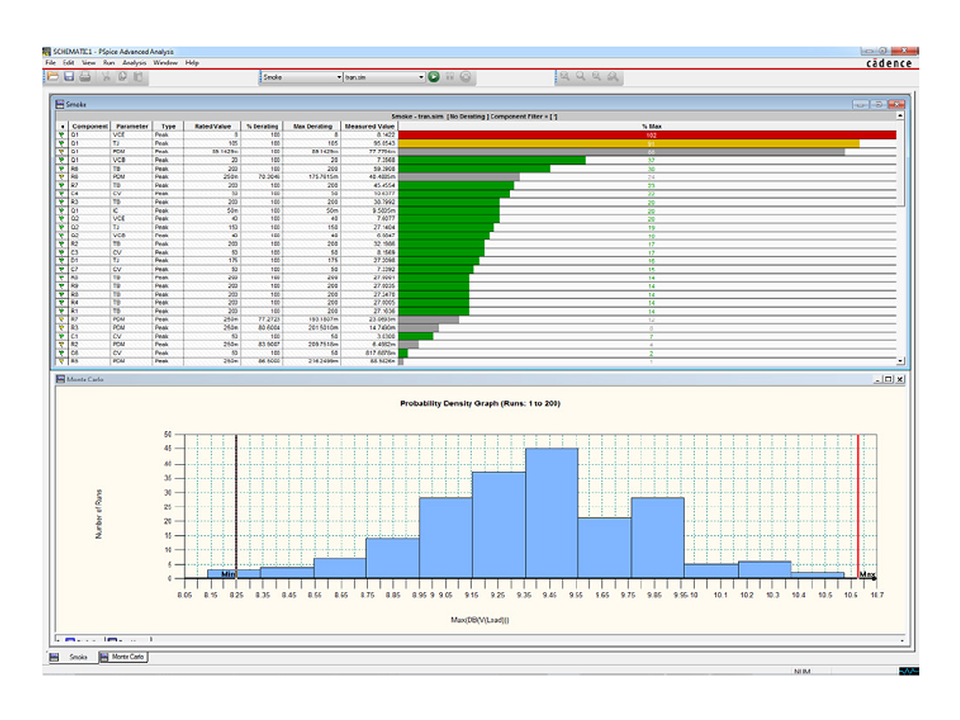
Task: Stop the analysis run
Action: (x=466, y=77)
